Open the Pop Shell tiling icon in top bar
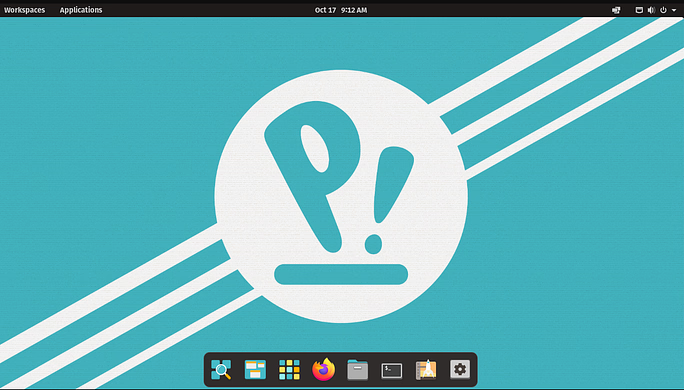Screen dimensions: 684x390 point(616,10)
